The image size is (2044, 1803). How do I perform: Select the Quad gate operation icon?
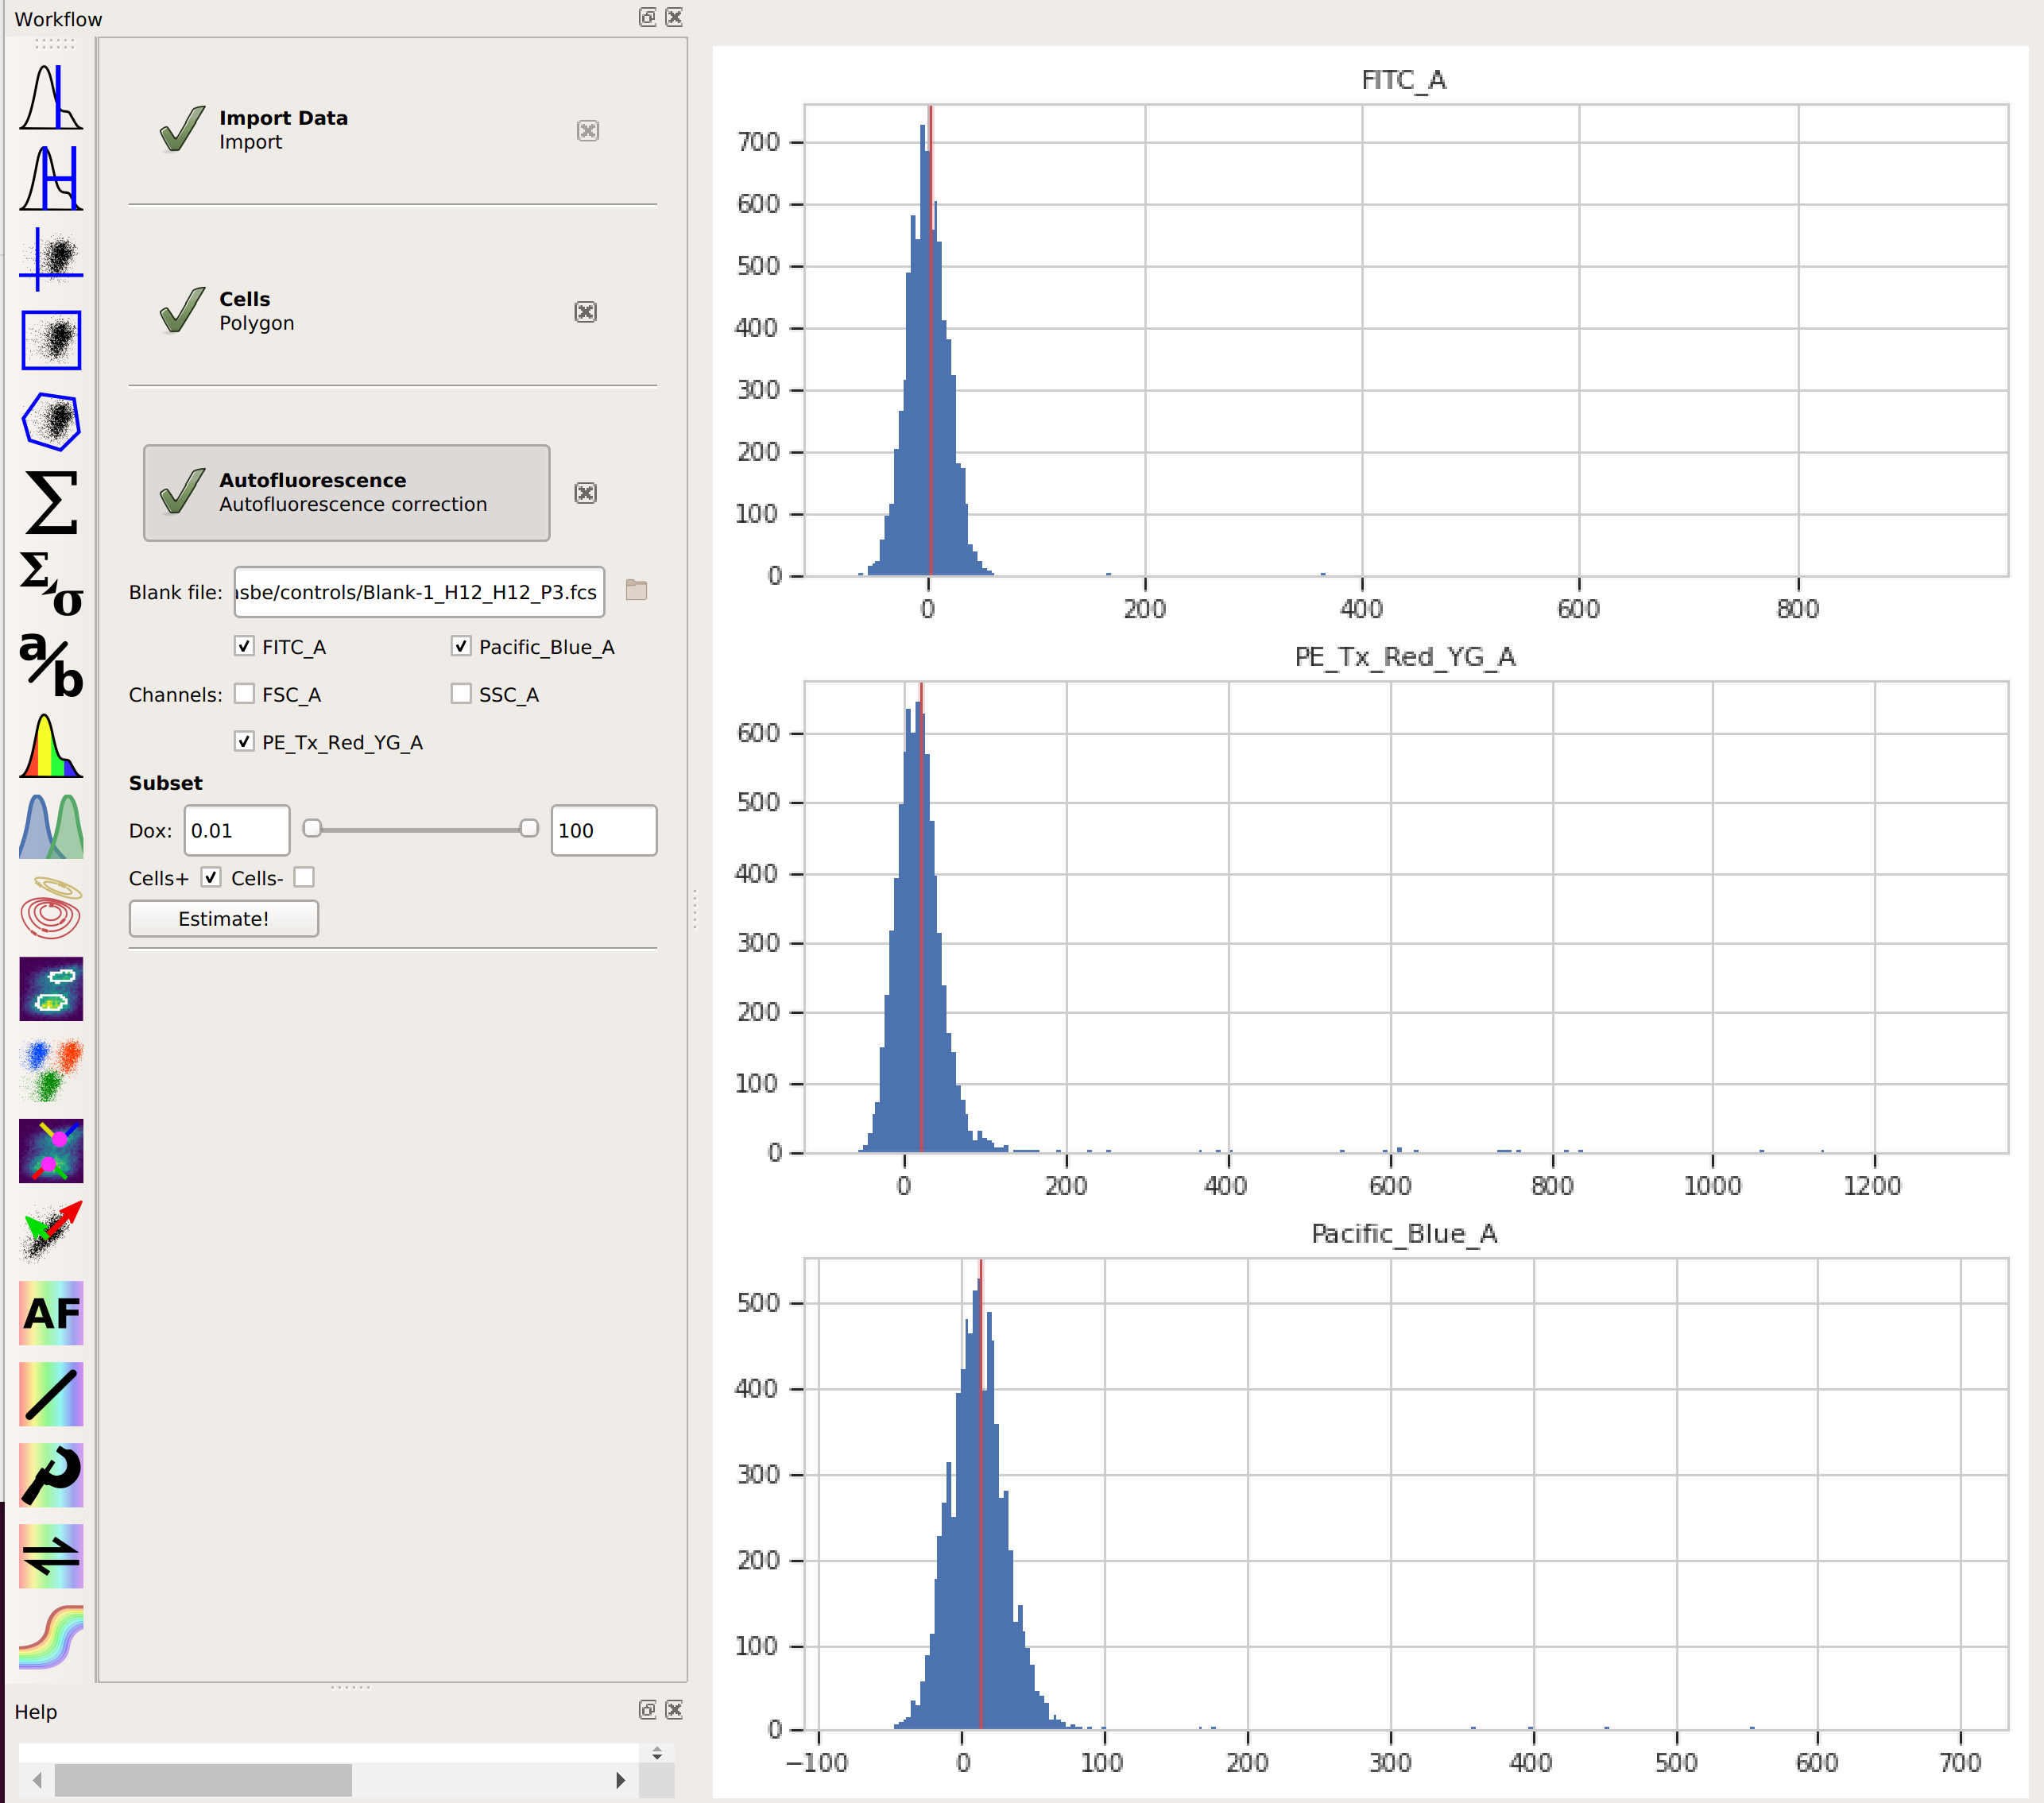[x=51, y=259]
